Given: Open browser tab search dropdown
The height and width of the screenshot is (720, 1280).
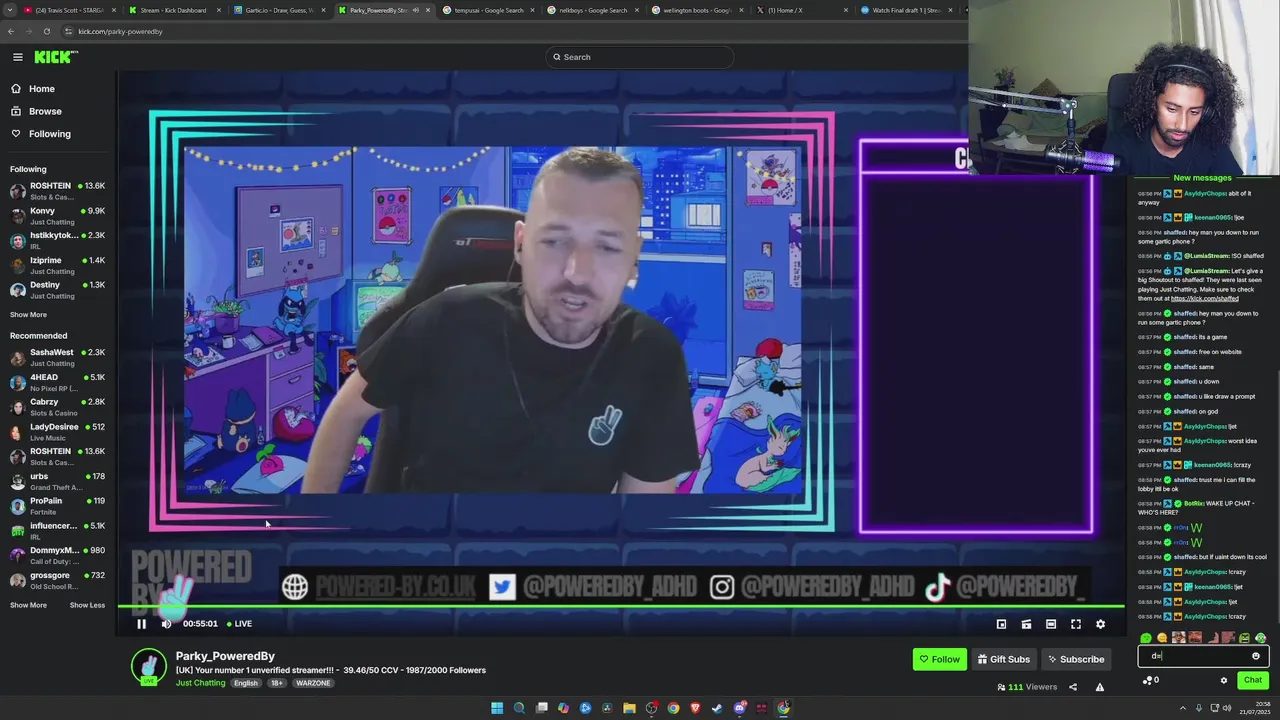Looking at the screenshot, I should 9,10.
